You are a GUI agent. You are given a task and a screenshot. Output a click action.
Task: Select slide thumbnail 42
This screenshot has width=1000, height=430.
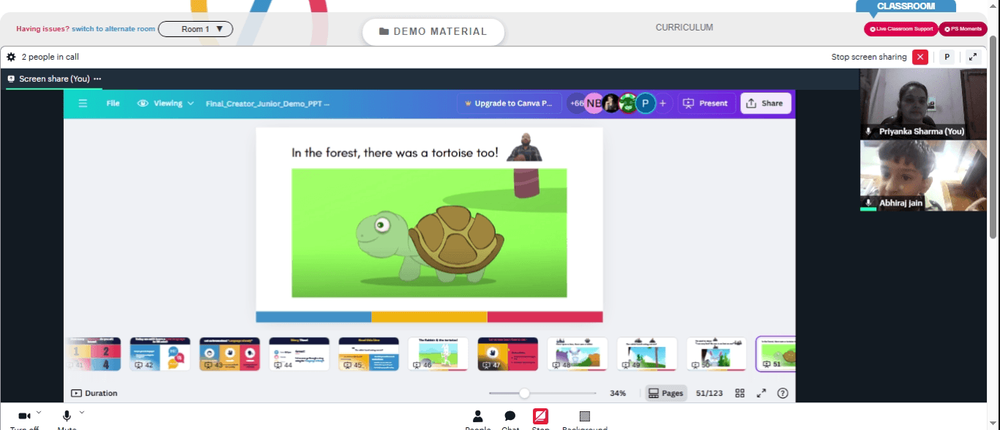[159, 354]
